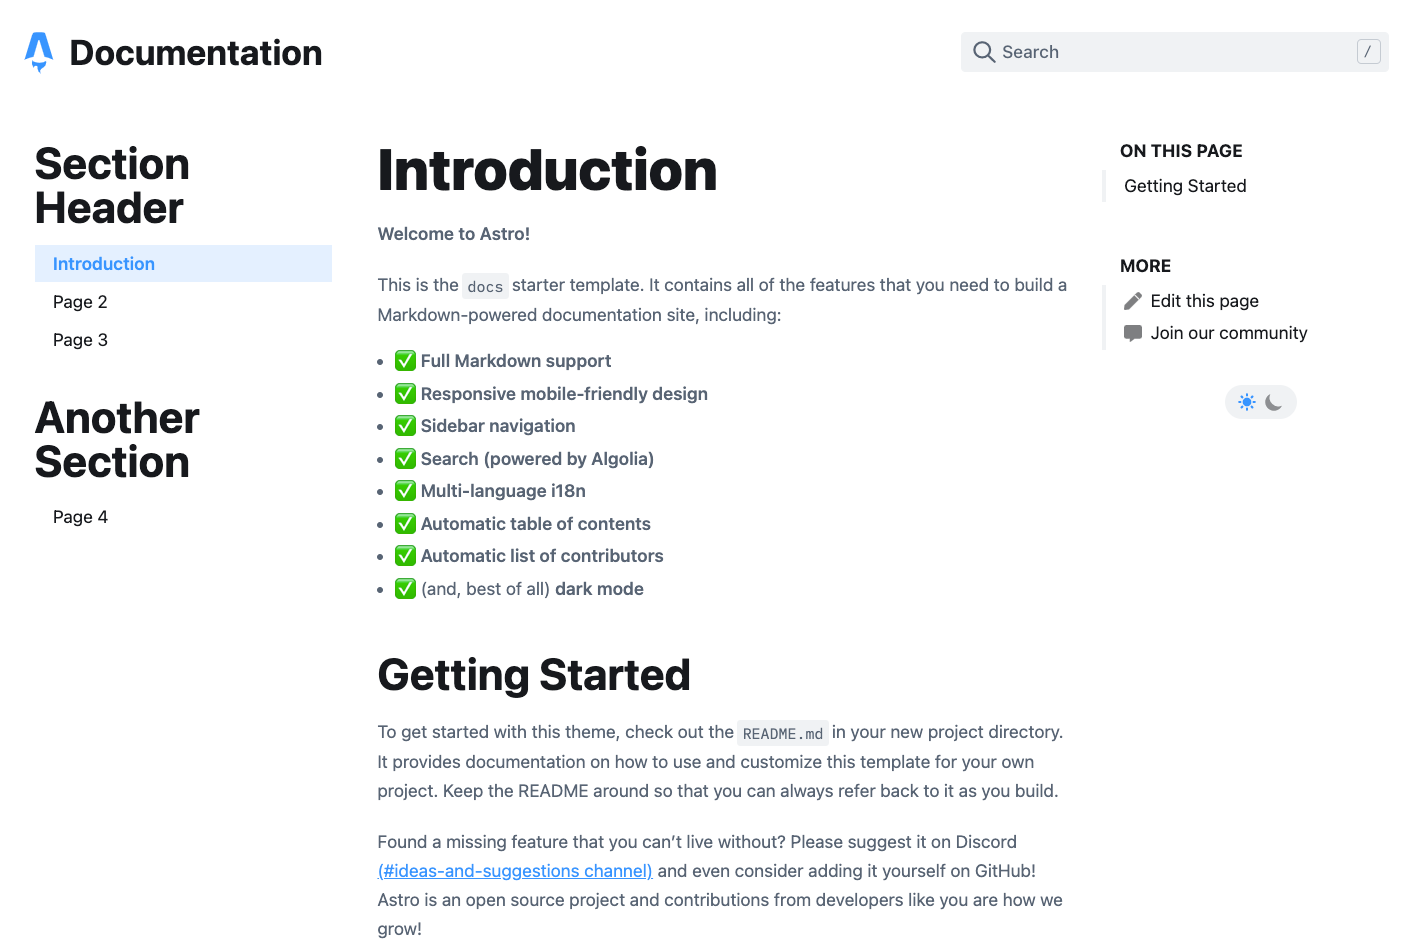Focus the Search input field
The width and height of the screenshot is (1411, 941).
click(x=1170, y=52)
